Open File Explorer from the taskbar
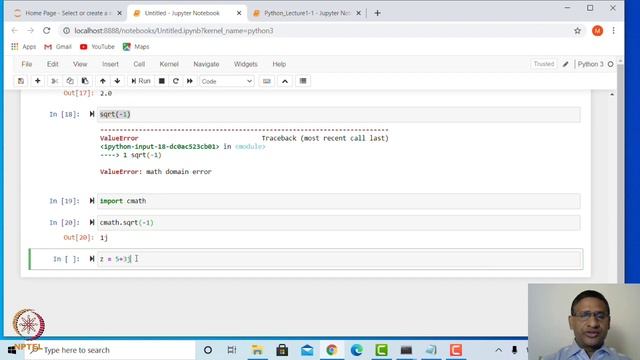640x360 pixels. tap(257, 350)
